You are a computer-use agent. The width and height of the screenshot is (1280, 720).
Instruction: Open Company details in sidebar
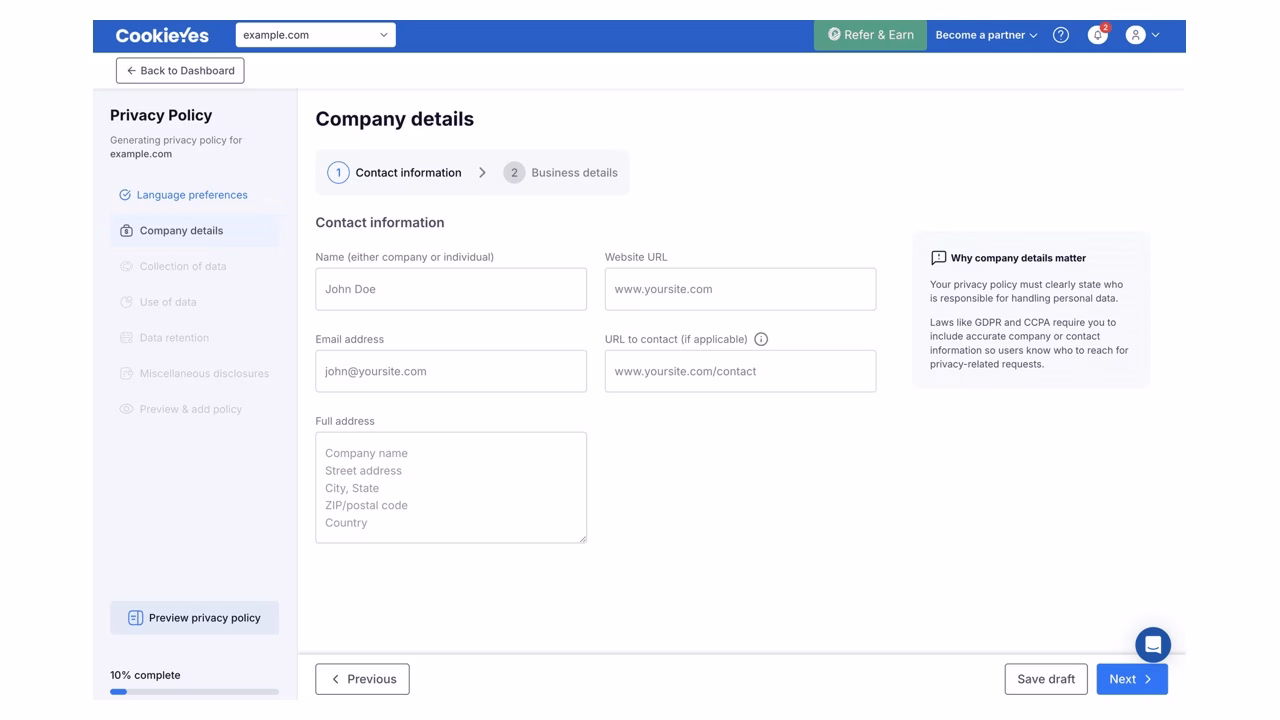tap(194, 231)
